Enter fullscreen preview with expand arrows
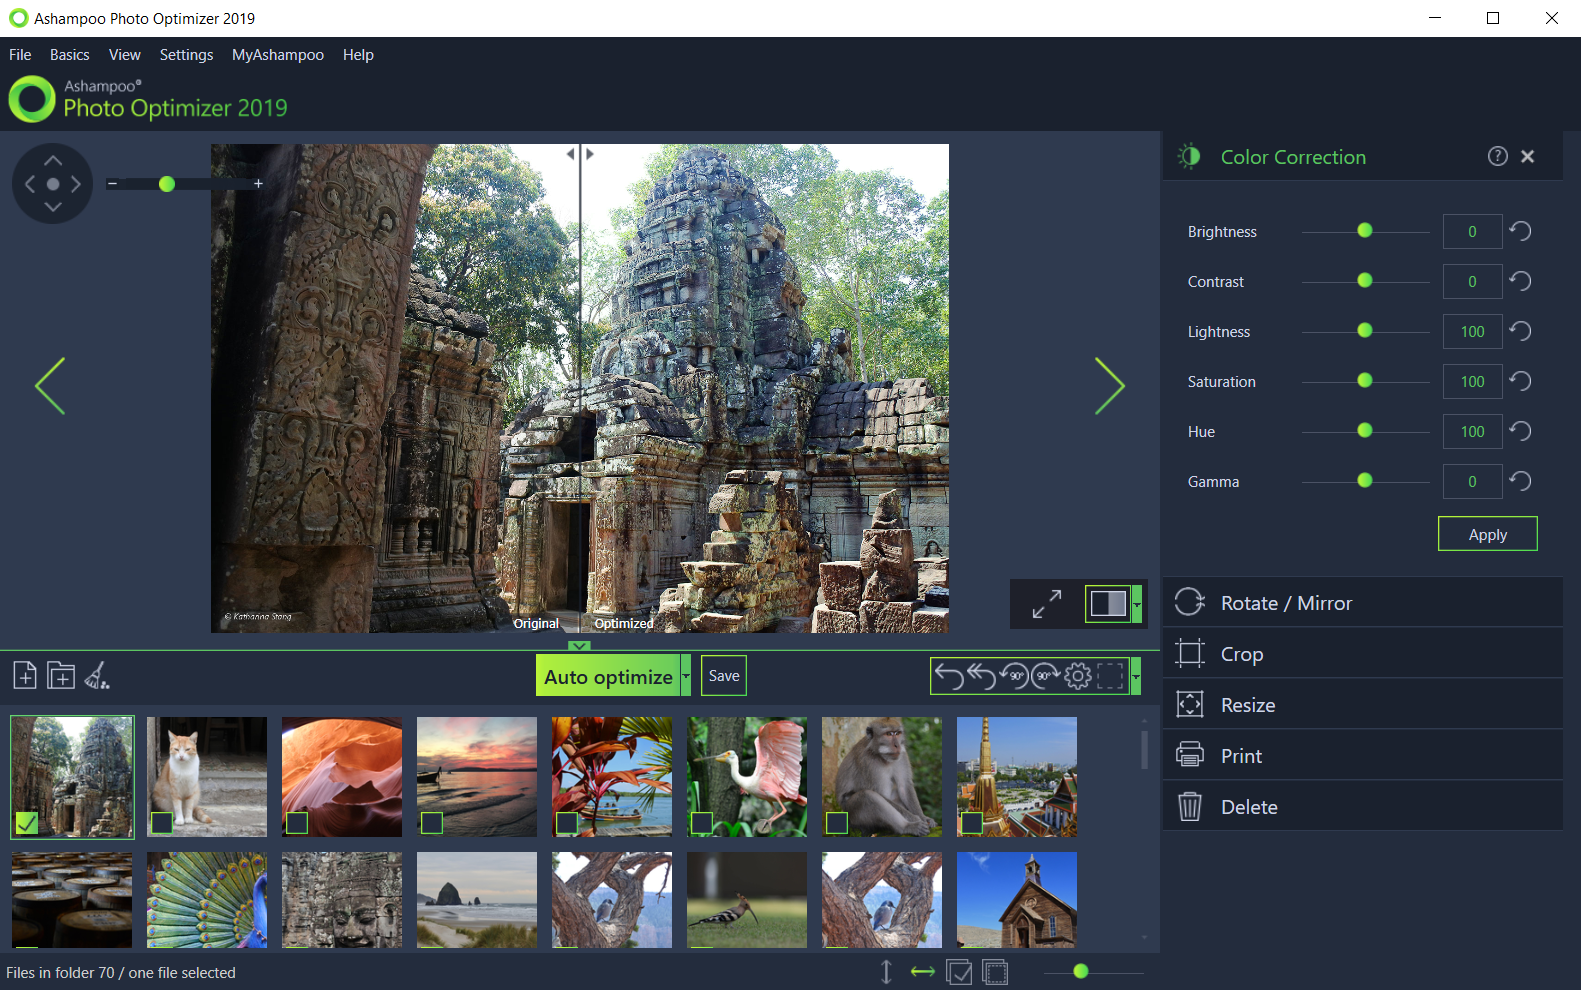This screenshot has width=1581, height=990. (x=1046, y=604)
